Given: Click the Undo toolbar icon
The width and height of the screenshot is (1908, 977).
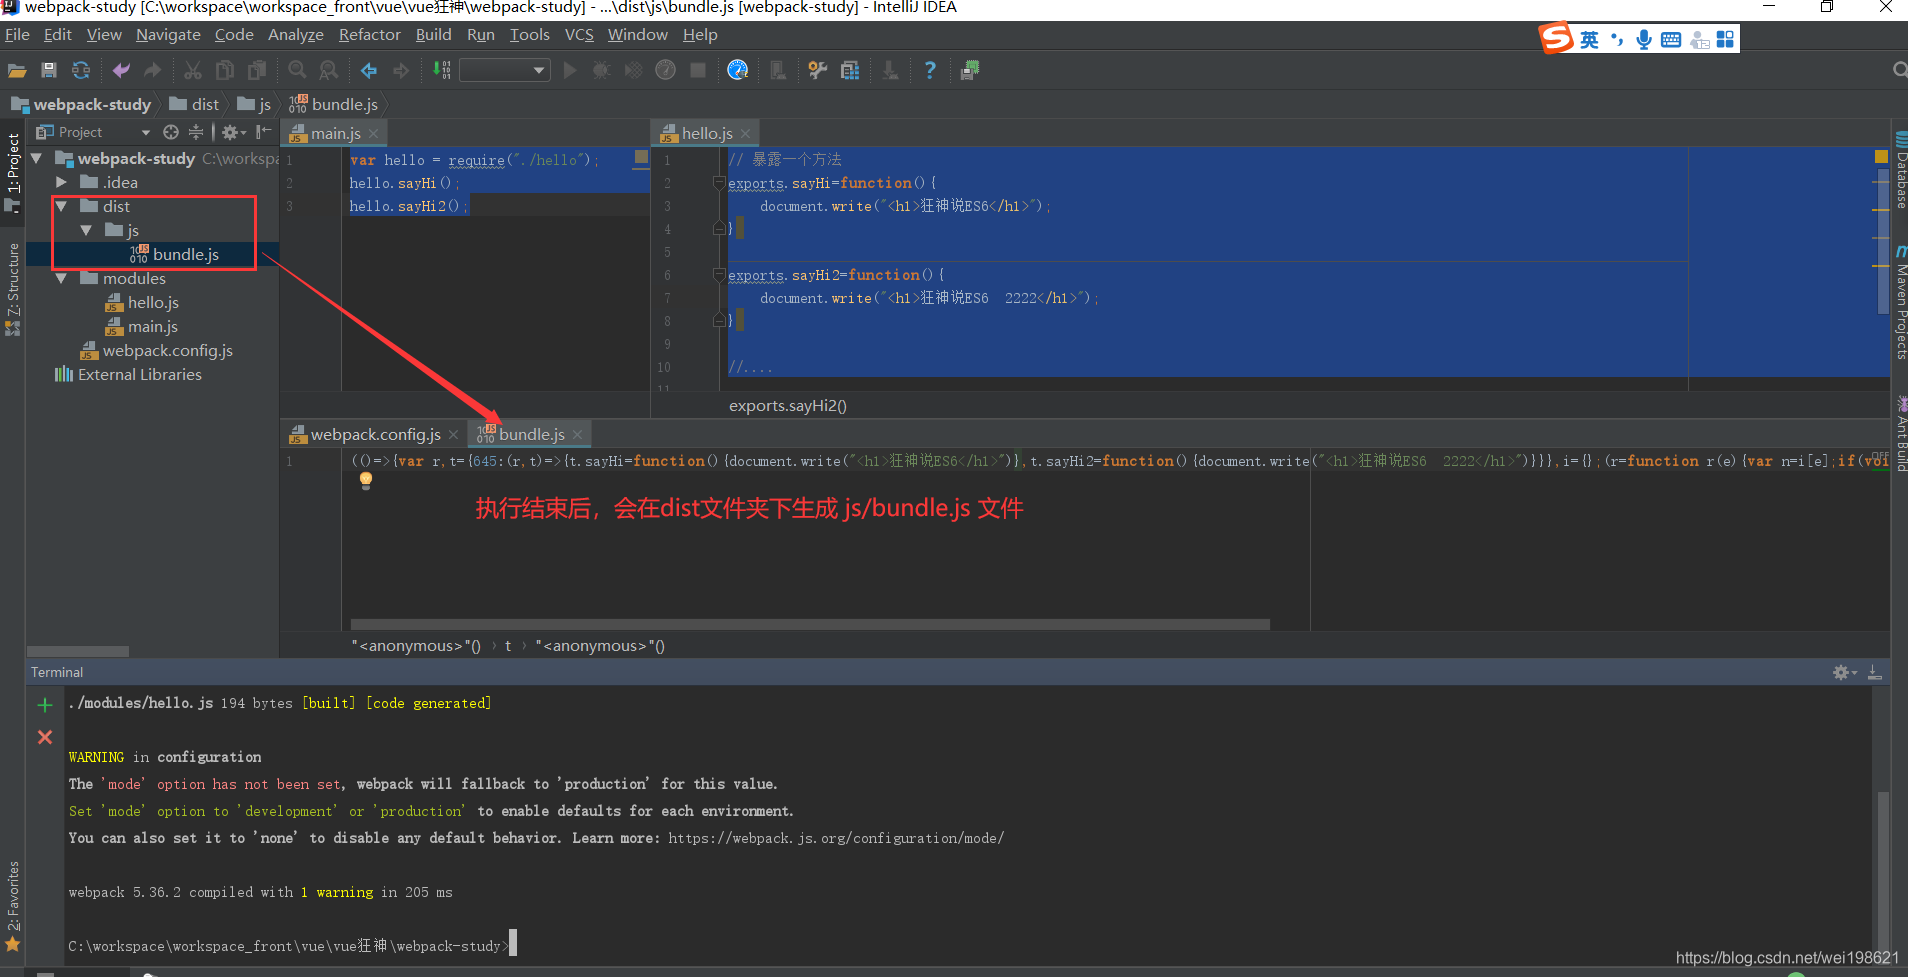Looking at the screenshot, I should click(x=121, y=70).
